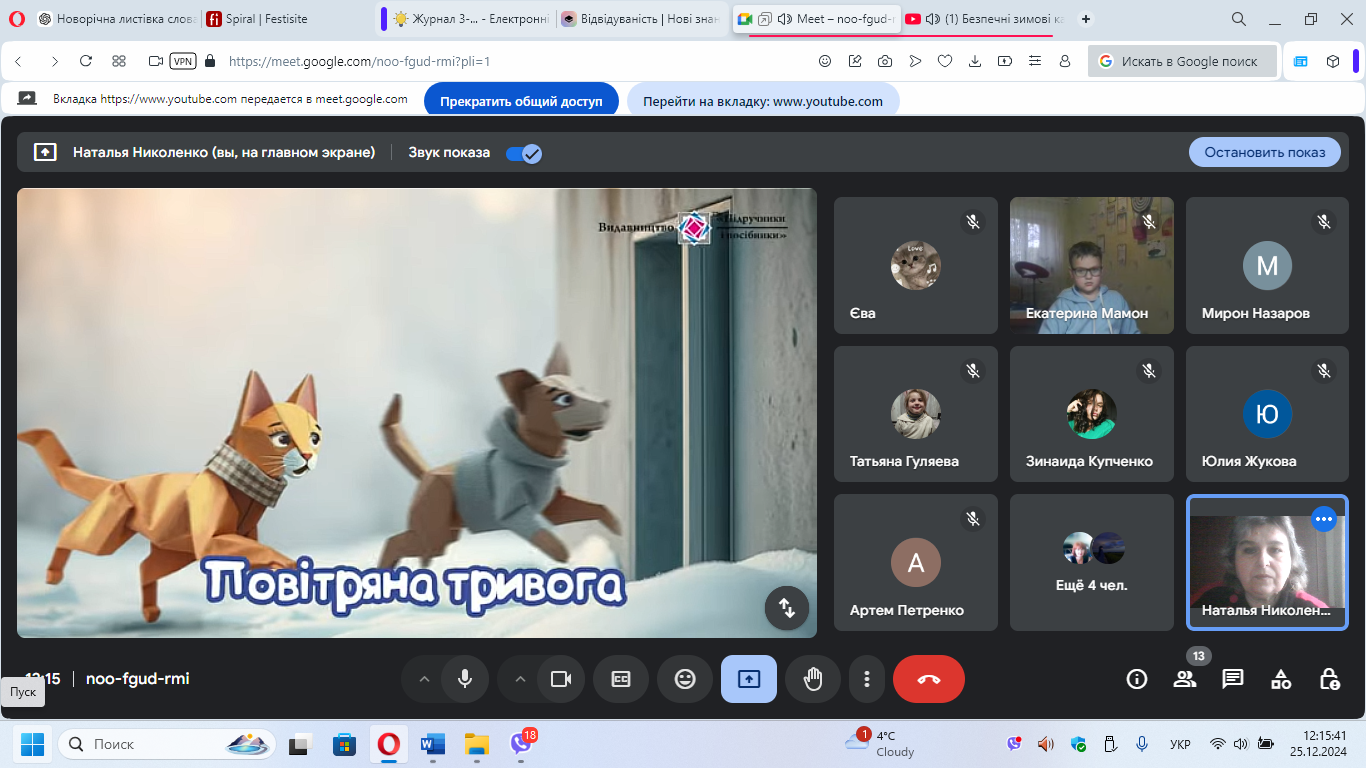Open Word from the taskbar

click(433, 744)
